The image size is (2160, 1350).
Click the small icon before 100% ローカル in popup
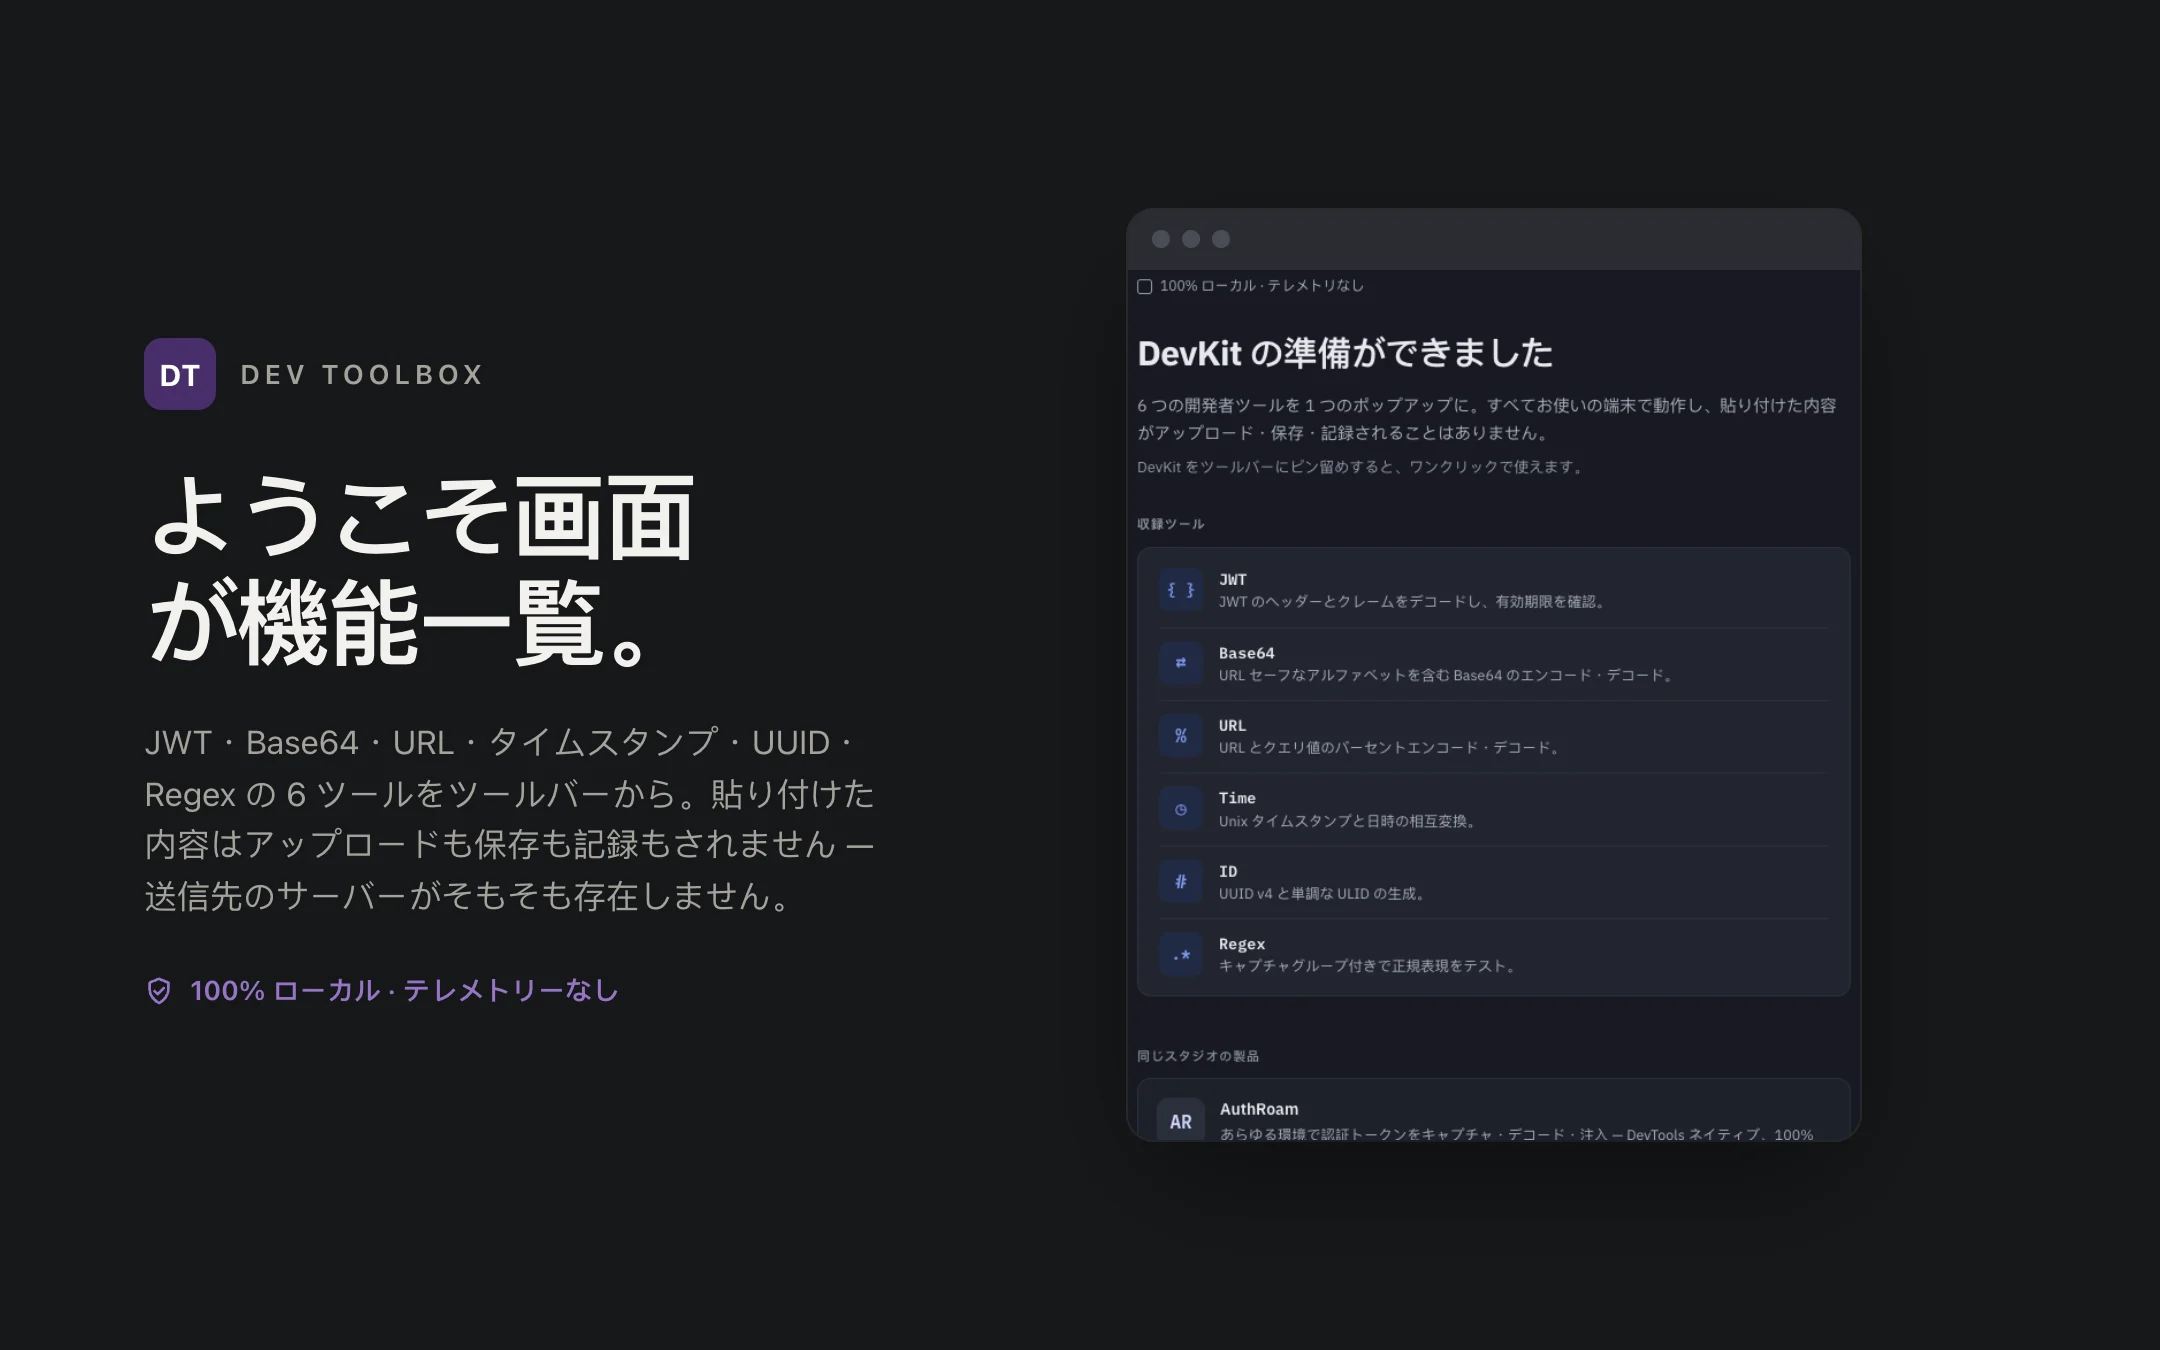(1145, 287)
